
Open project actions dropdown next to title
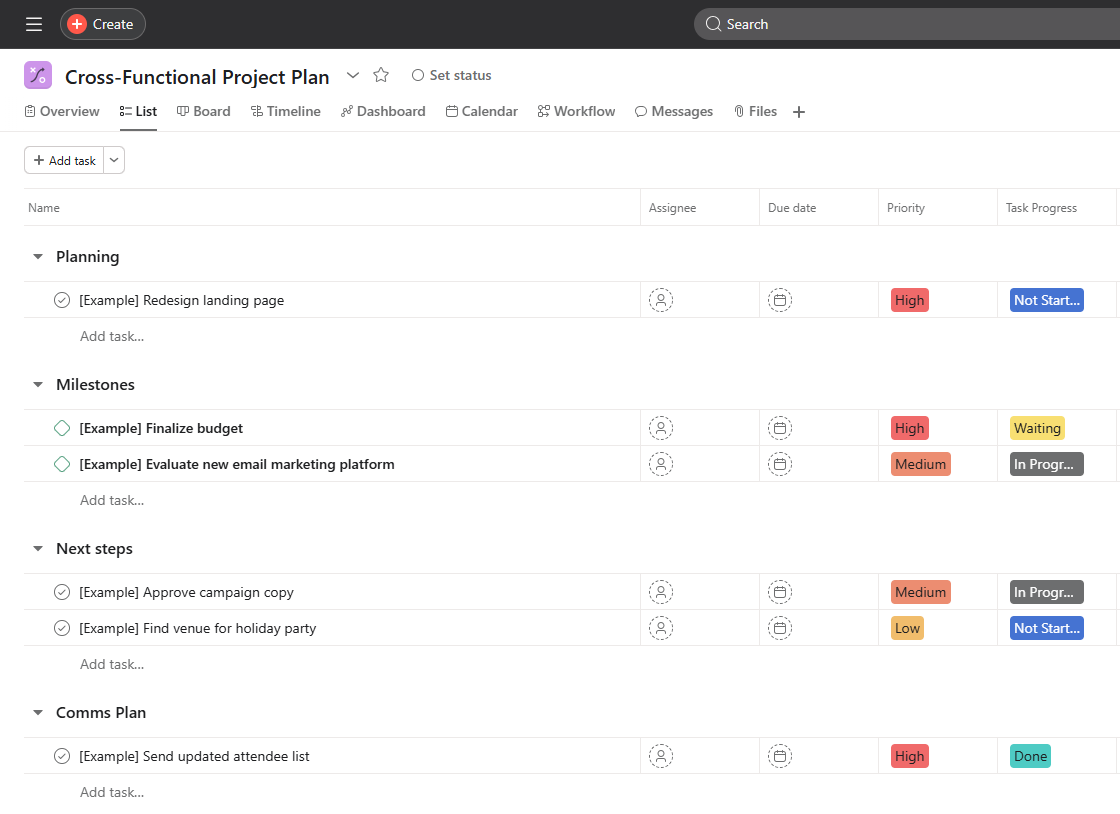pos(353,75)
